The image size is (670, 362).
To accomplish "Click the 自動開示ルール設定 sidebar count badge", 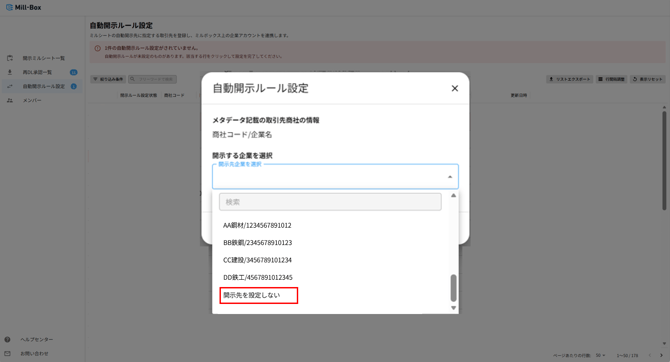I will (73, 86).
